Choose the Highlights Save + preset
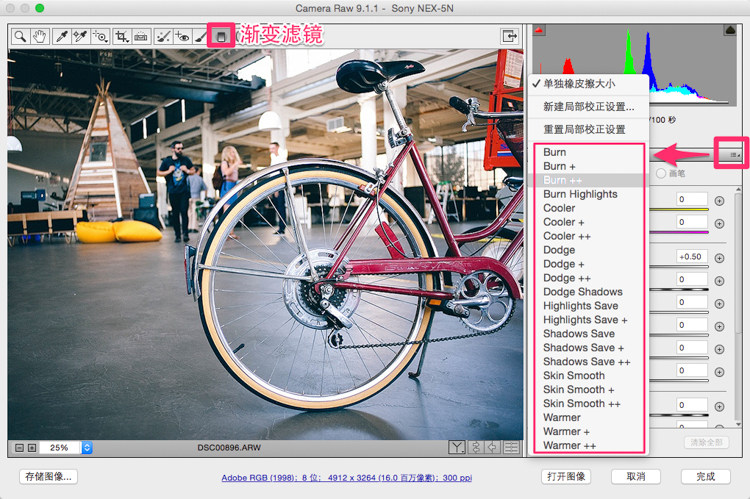 pos(589,320)
